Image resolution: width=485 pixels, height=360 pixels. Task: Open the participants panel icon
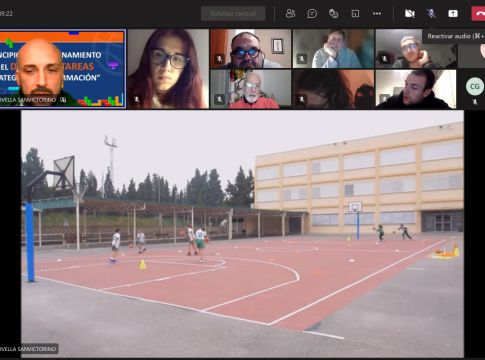(x=290, y=13)
